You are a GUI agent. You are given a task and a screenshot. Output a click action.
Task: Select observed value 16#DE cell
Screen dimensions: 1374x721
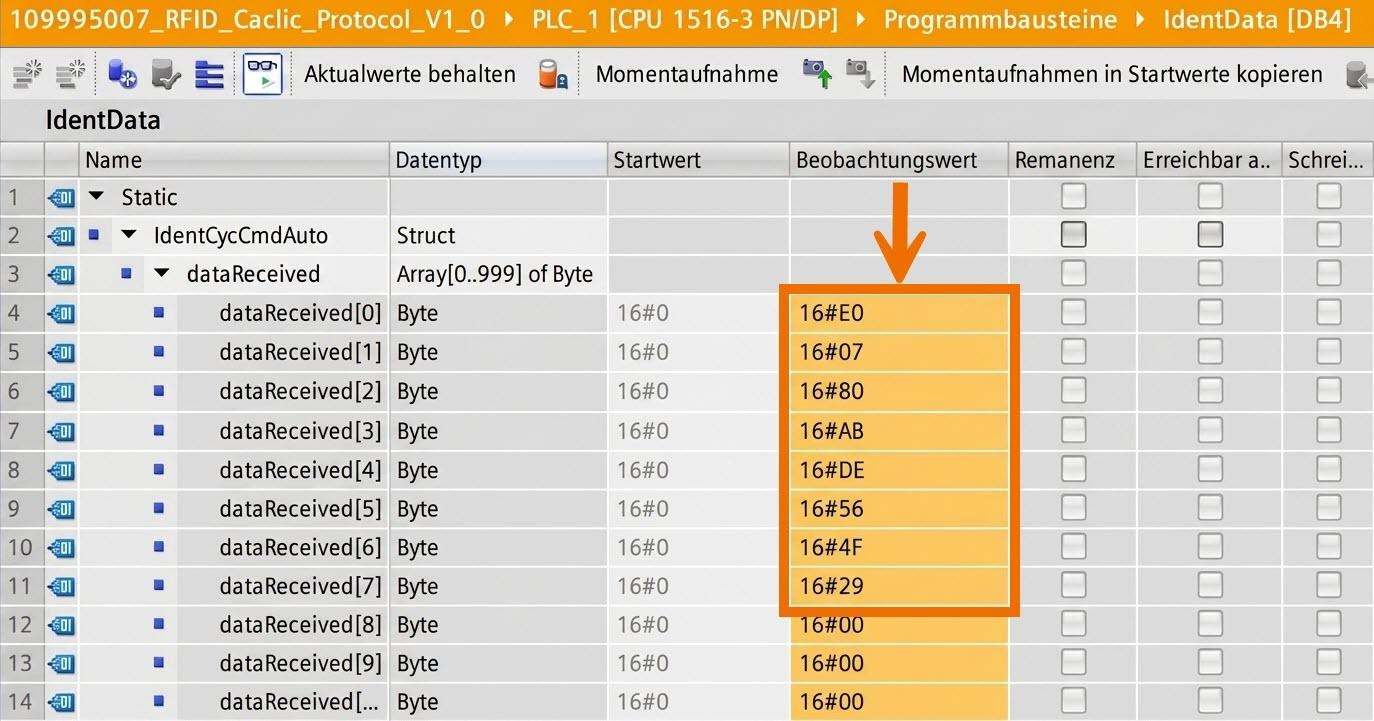(899, 470)
